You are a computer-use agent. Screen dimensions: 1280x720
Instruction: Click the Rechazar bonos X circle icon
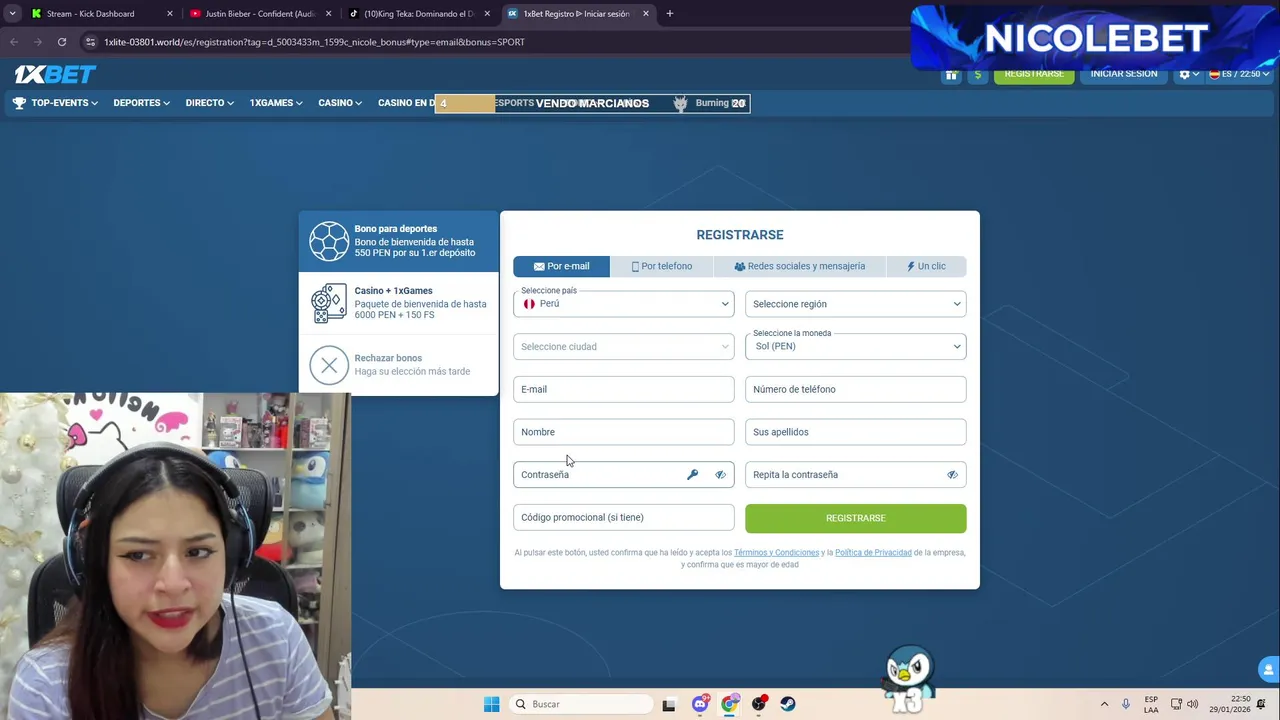(329, 365)
